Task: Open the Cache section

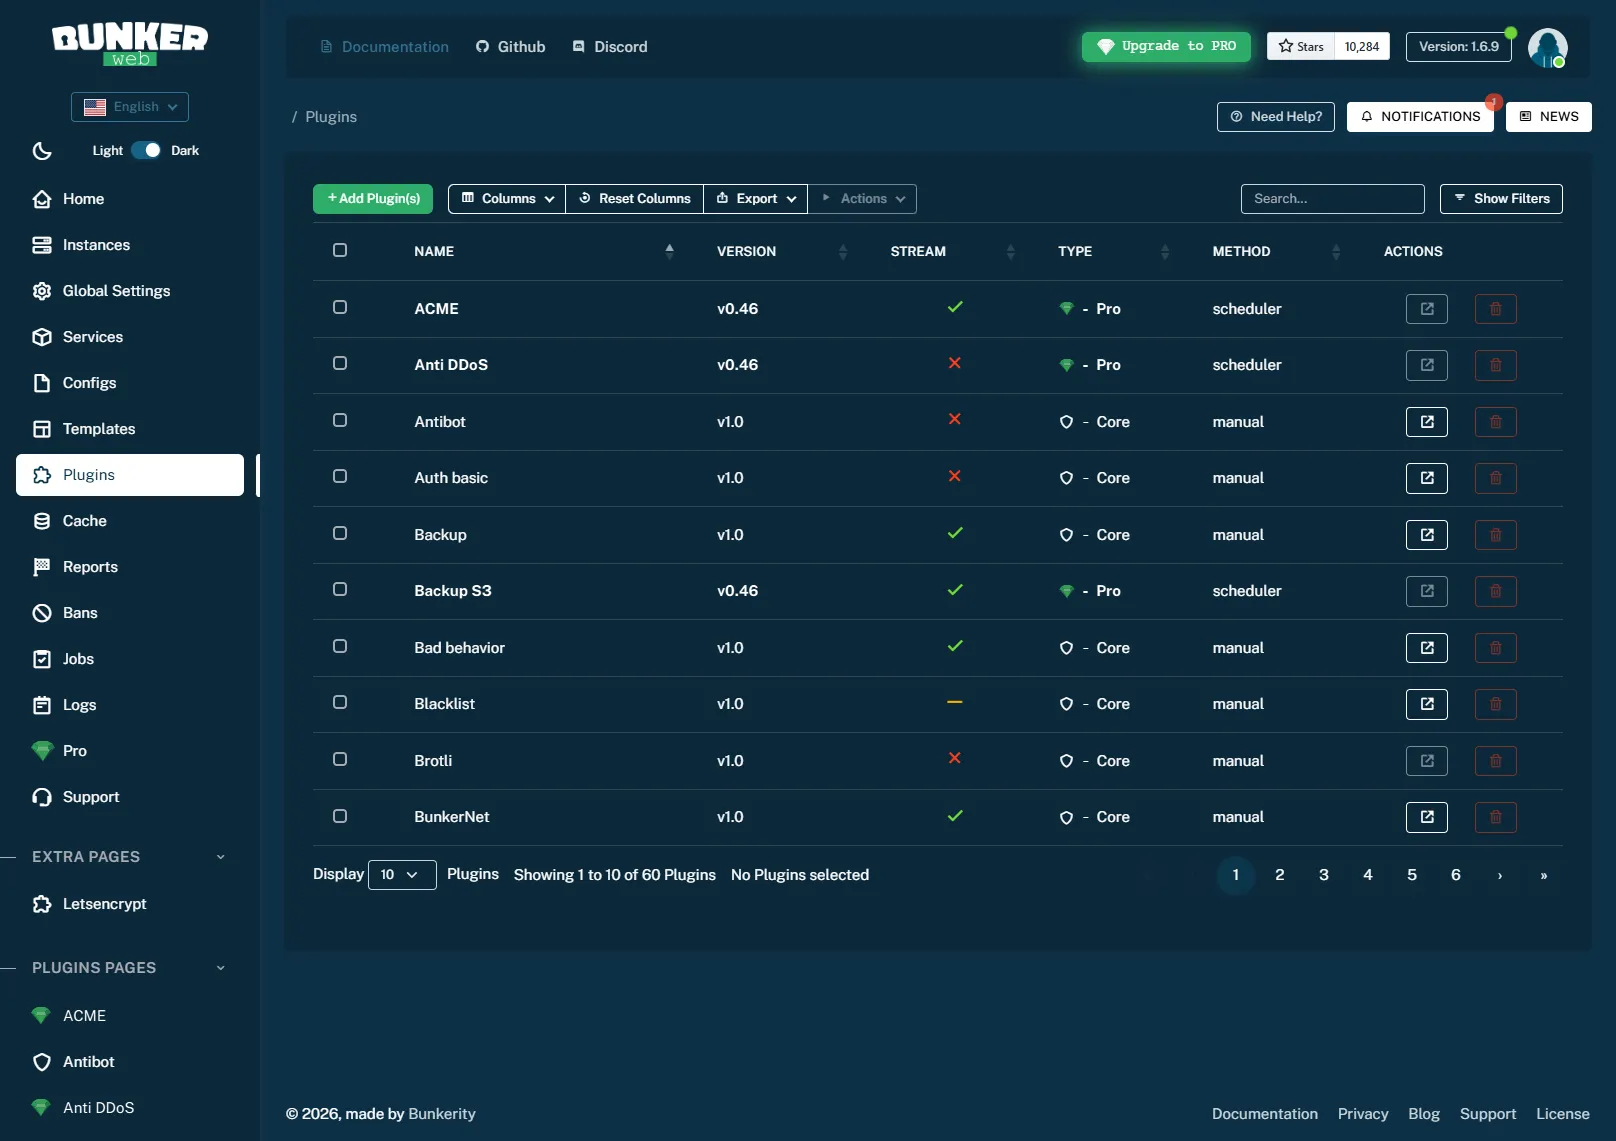Action: coord(84,520)
